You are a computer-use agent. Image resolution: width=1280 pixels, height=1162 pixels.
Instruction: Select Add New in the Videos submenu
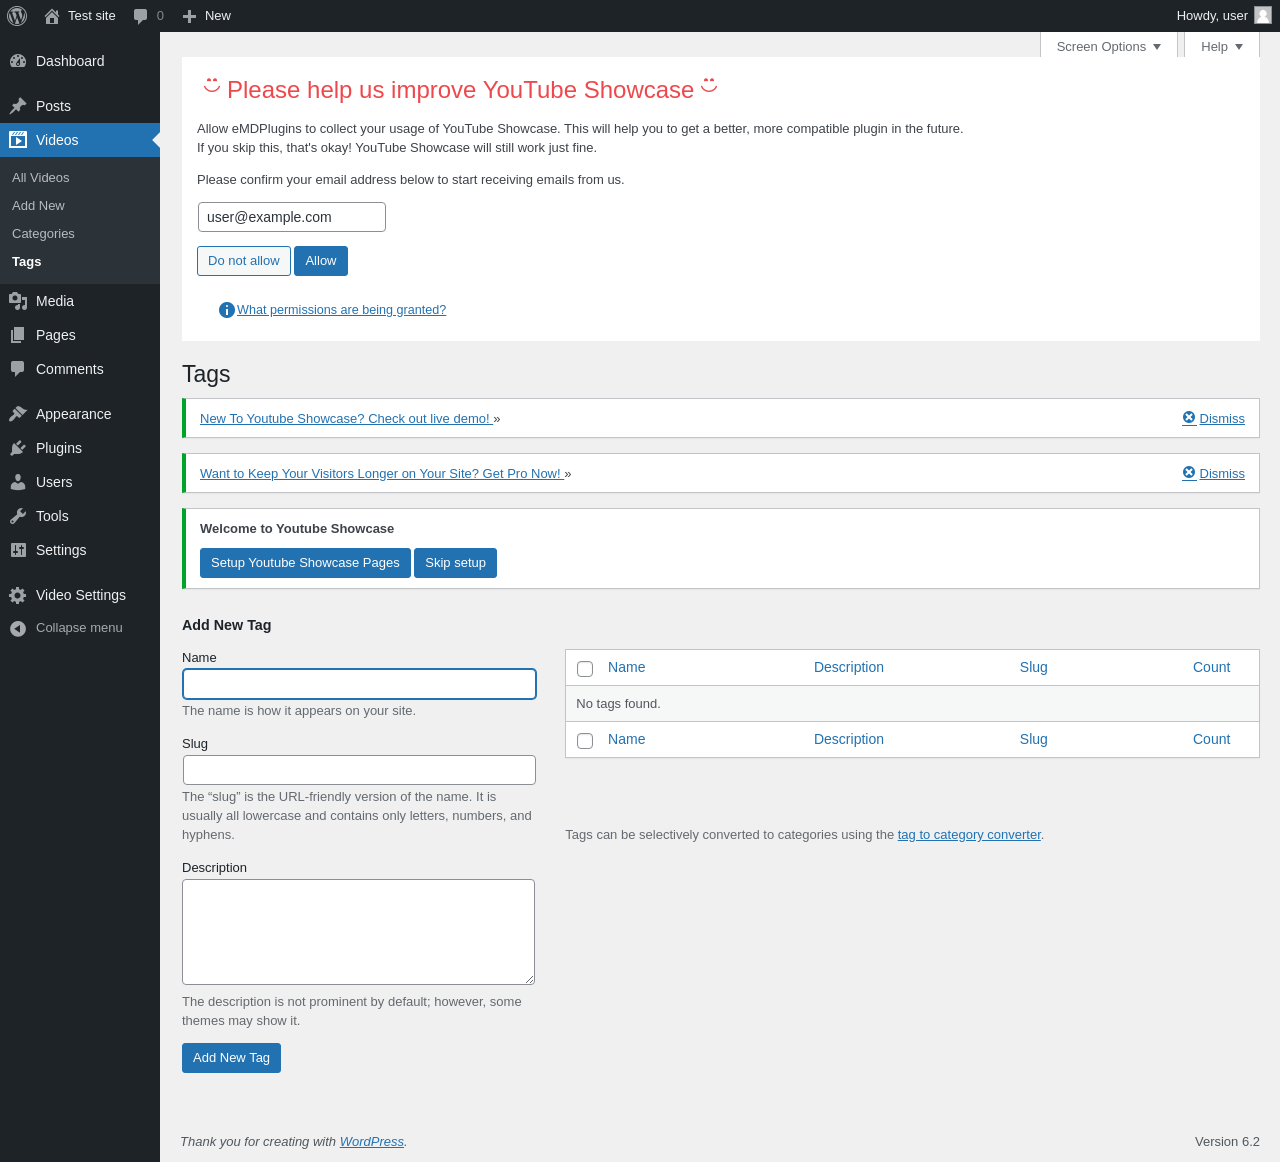pos(38,206)
